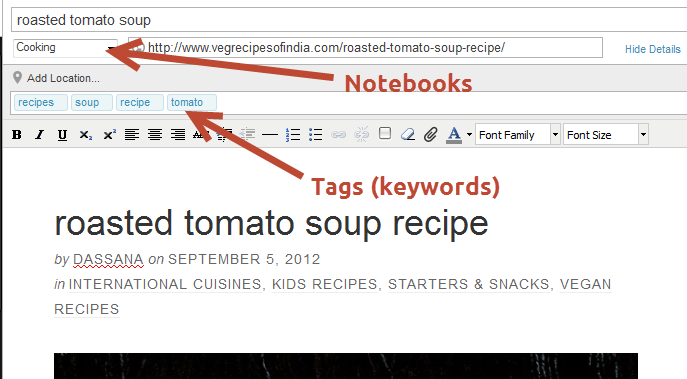
Task: Insert a checkbox to-do item
Action: [x=385, y=133]
